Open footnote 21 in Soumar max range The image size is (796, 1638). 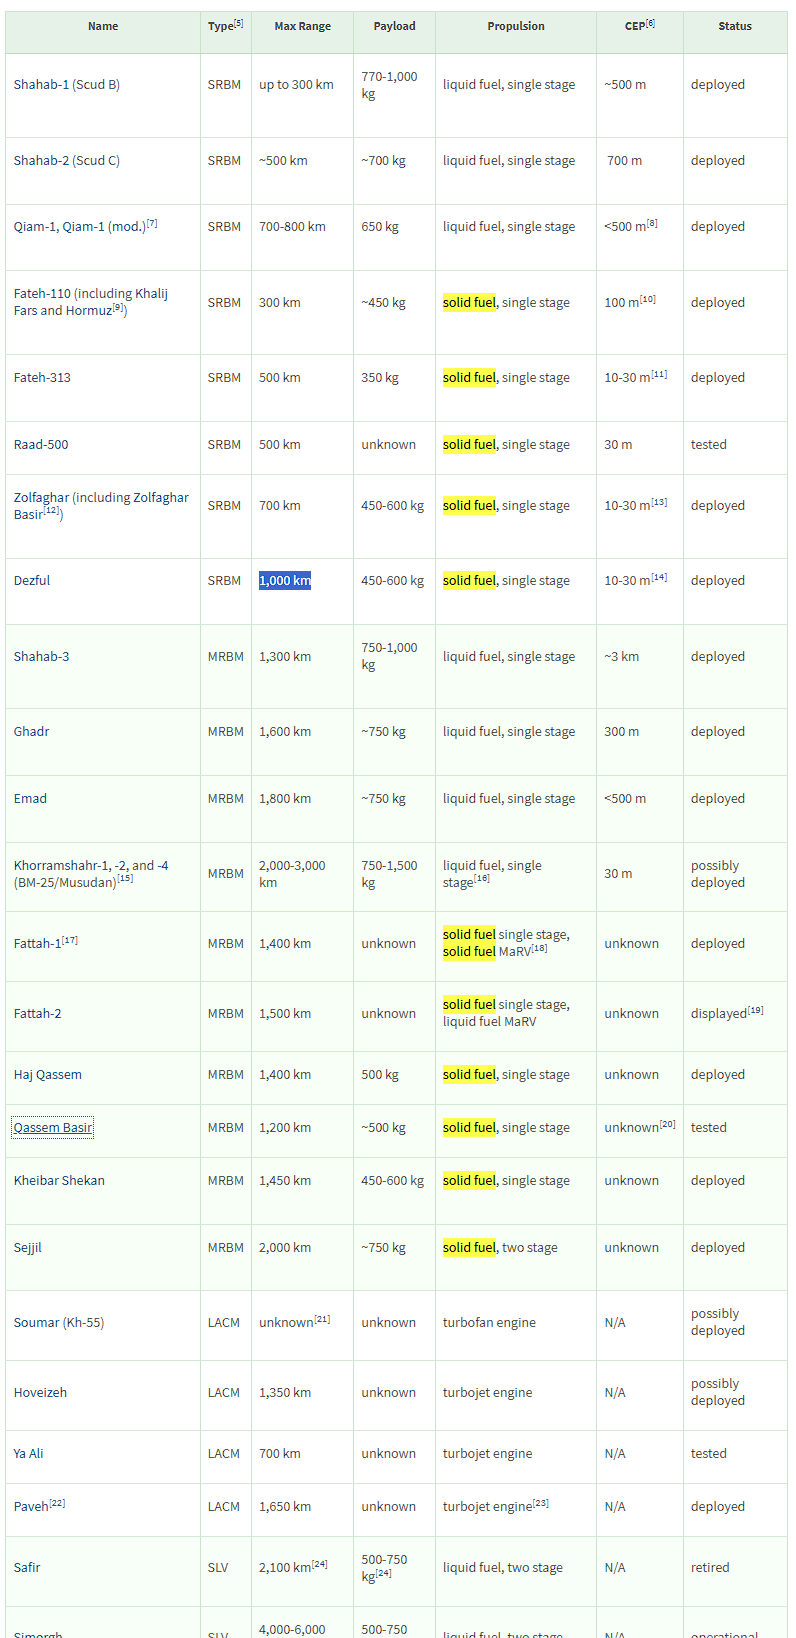pyautogui.click(x=322, y=1319)
